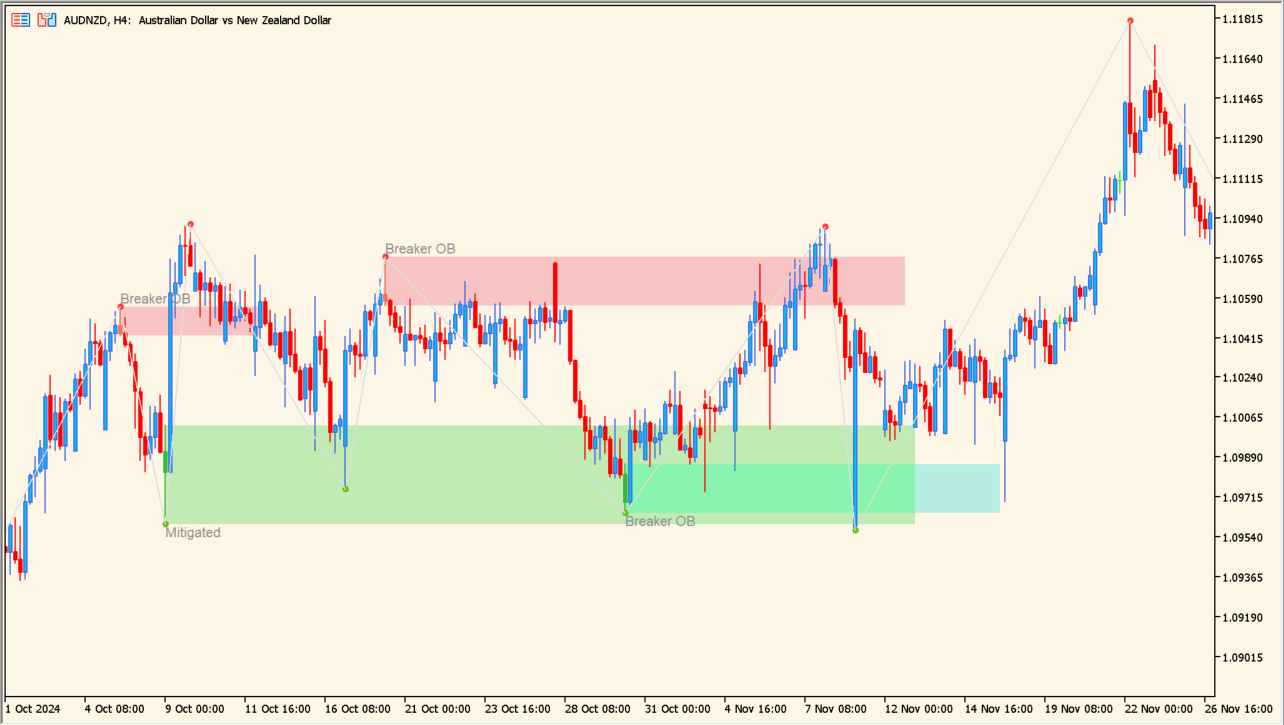Click the 16 Oct 08:00 date label
The image size is (1284, 725).
coord(357,709)
